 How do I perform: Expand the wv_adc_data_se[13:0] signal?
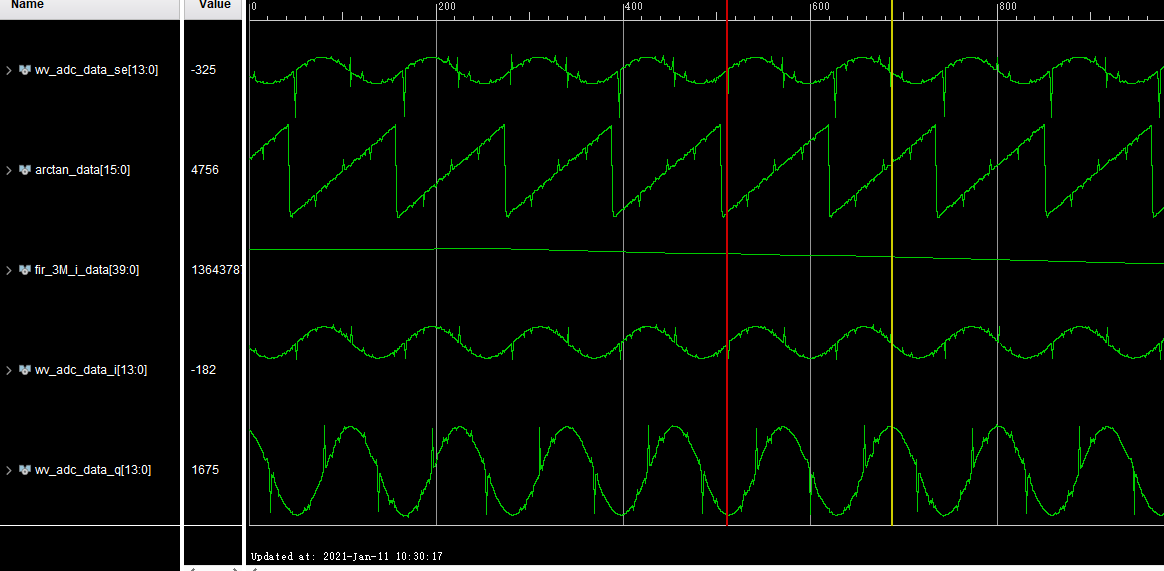9,71
